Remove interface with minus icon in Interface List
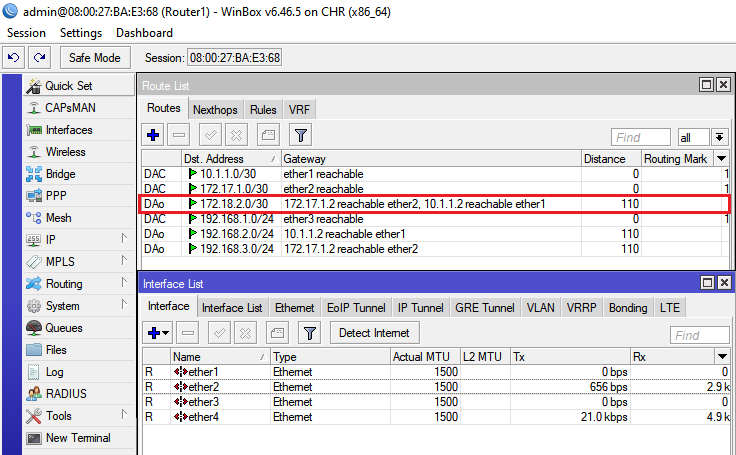The width and height of the screenshot is (736, 455). (x=188, y=333)
